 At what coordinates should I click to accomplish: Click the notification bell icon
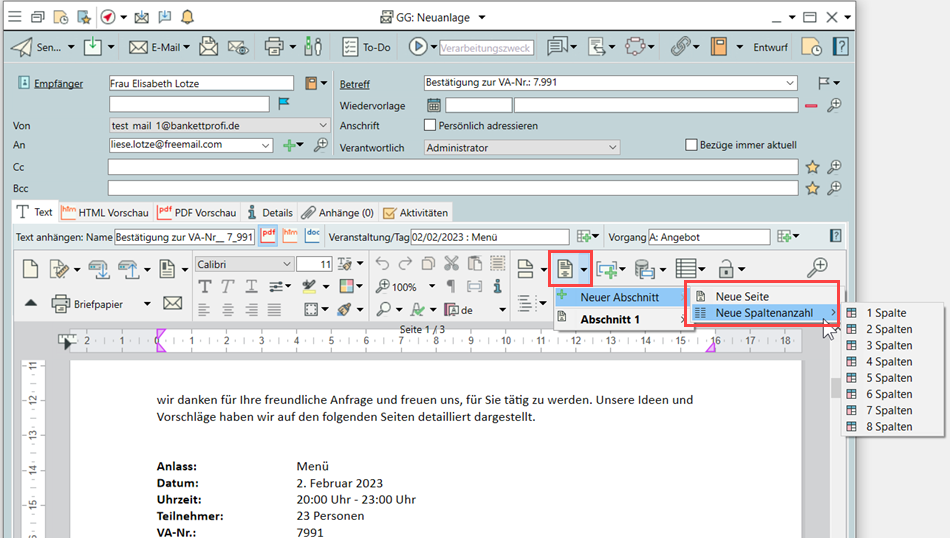(187, 17)
